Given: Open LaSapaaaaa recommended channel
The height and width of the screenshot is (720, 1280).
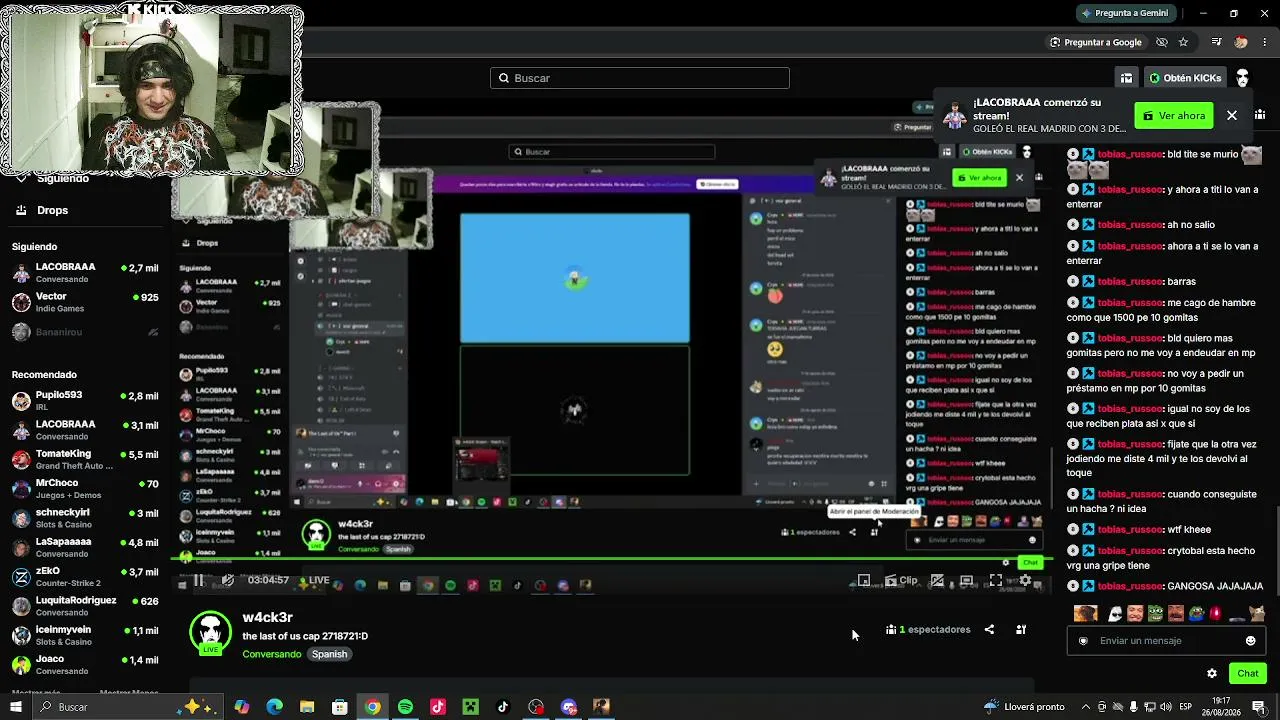Looking at the screenshot, I should pos(85,547).
